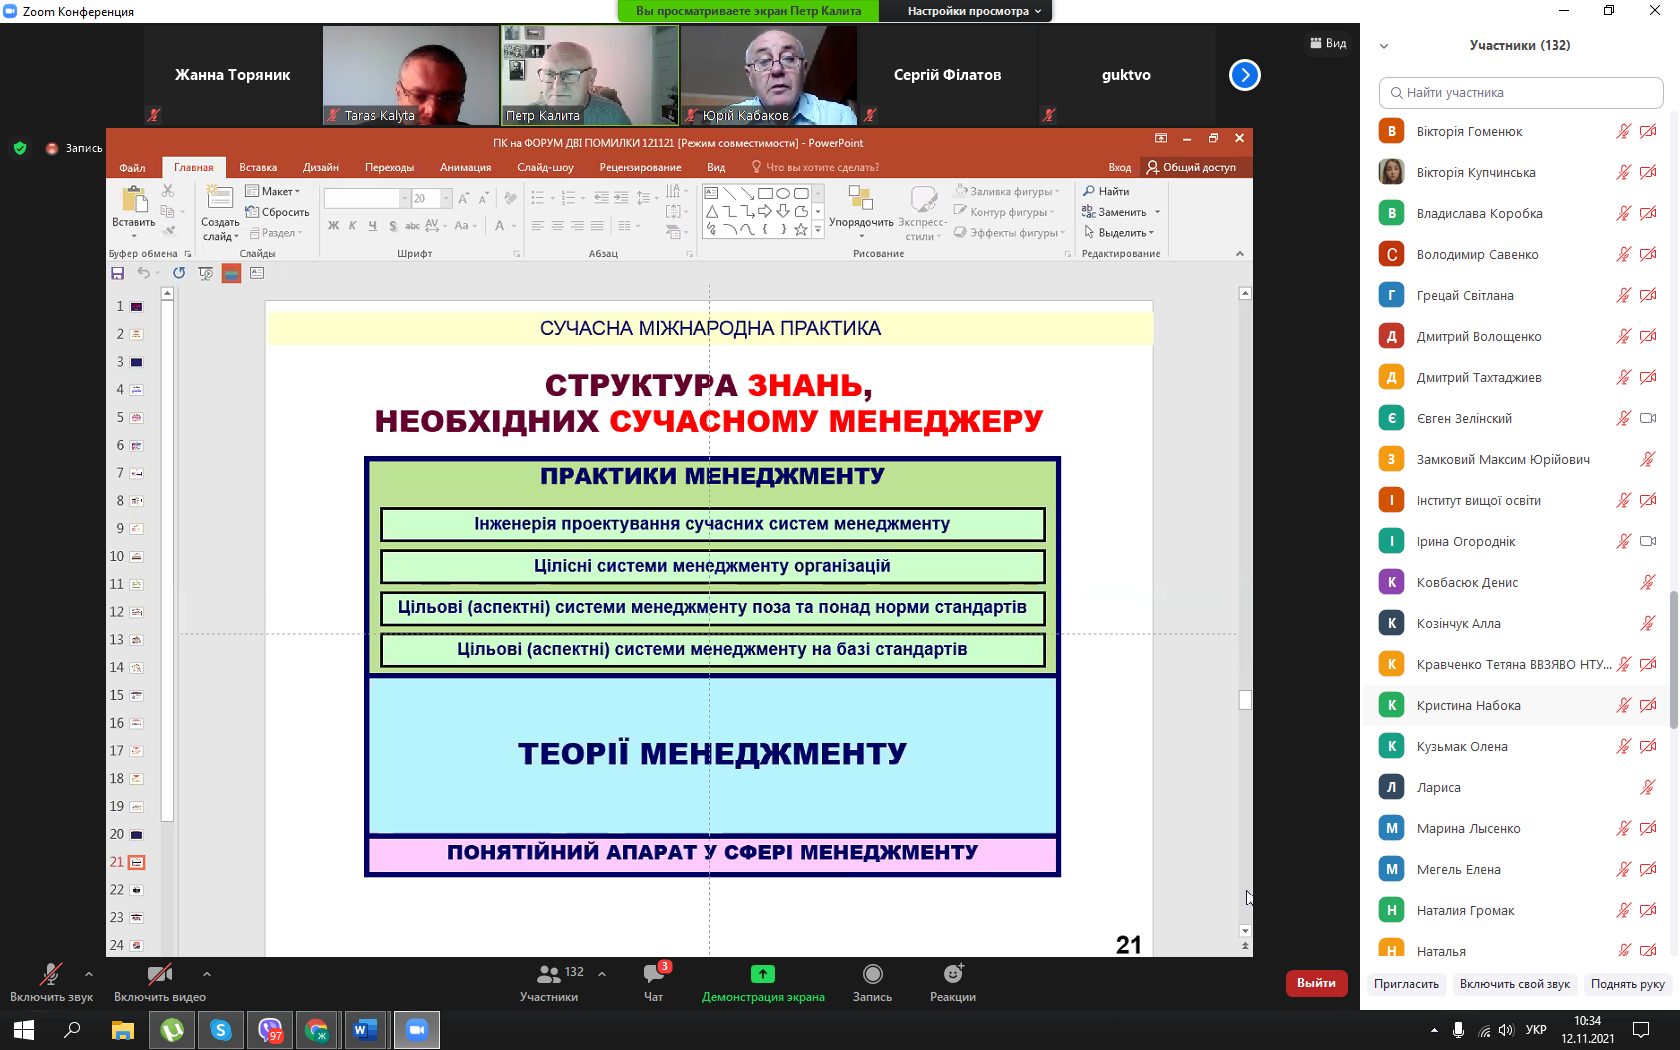
Task: Click the slide editor vertical scrollbar thumb
Action: pyautogui.click(x=1245, y=700)
